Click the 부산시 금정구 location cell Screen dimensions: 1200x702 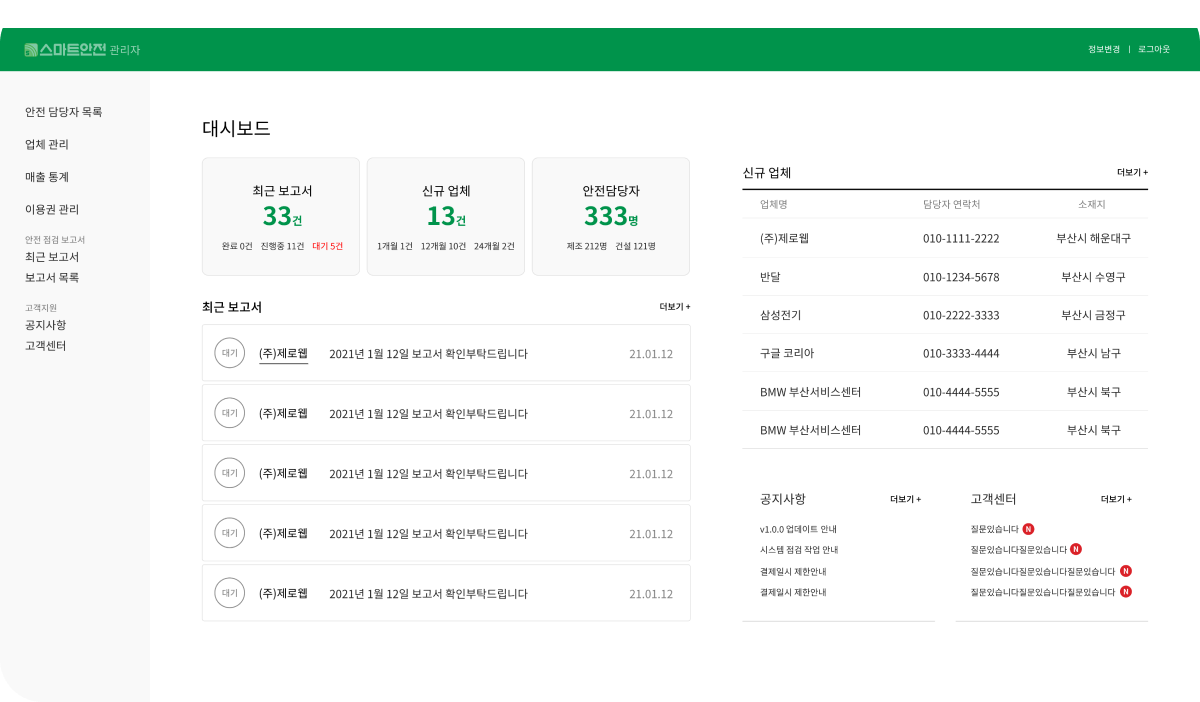tap(1094, 315)
